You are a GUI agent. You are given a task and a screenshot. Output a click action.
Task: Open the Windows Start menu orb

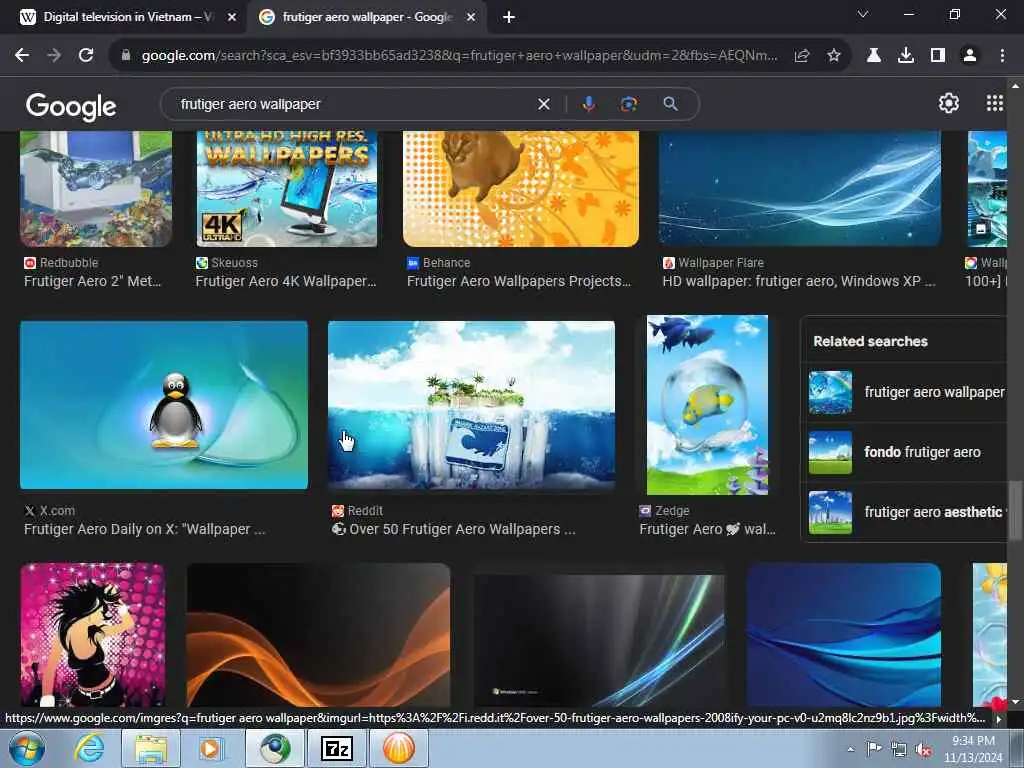[27, 748]
